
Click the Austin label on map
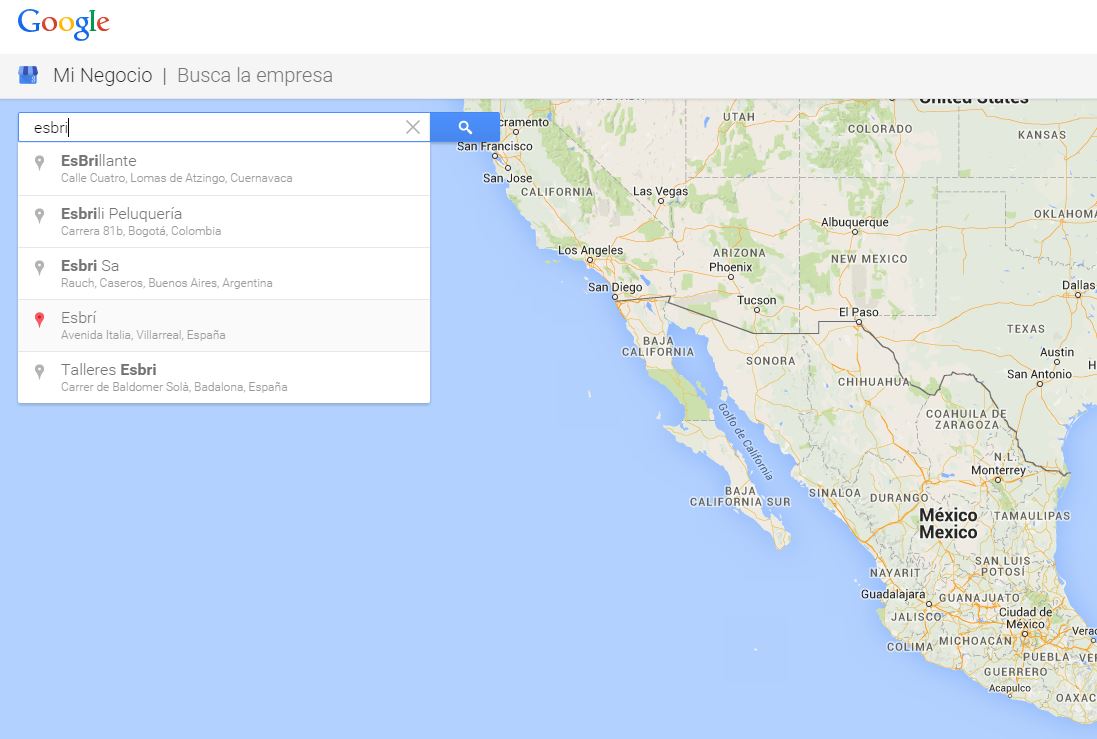click(x=1056, y=352)
